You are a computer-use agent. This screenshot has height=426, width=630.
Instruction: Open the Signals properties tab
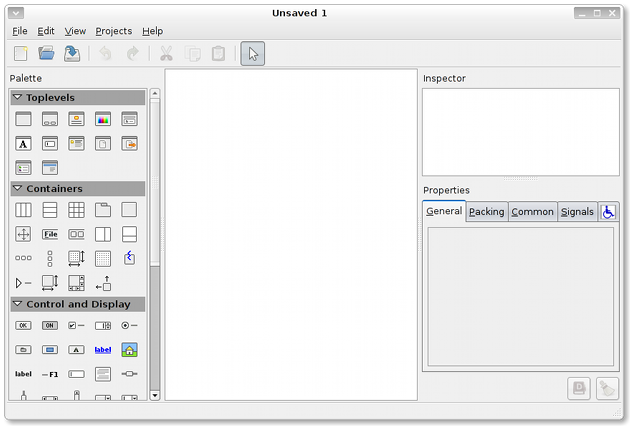coord(577,212)
